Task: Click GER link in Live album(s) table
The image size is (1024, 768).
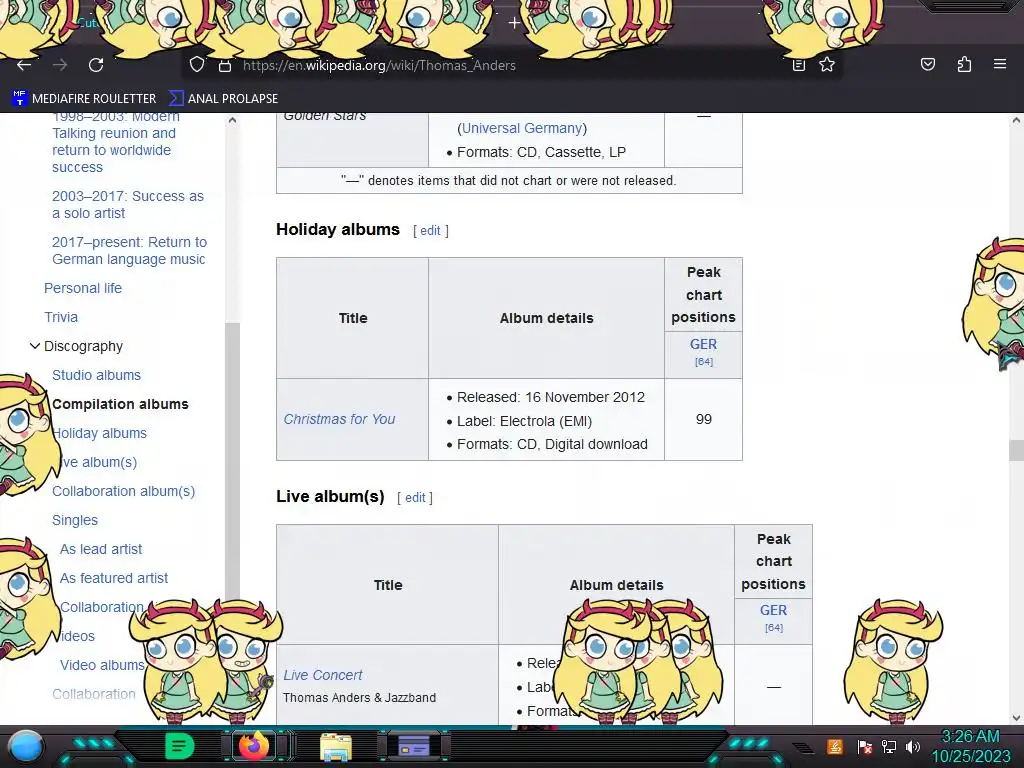Action: 773,610
